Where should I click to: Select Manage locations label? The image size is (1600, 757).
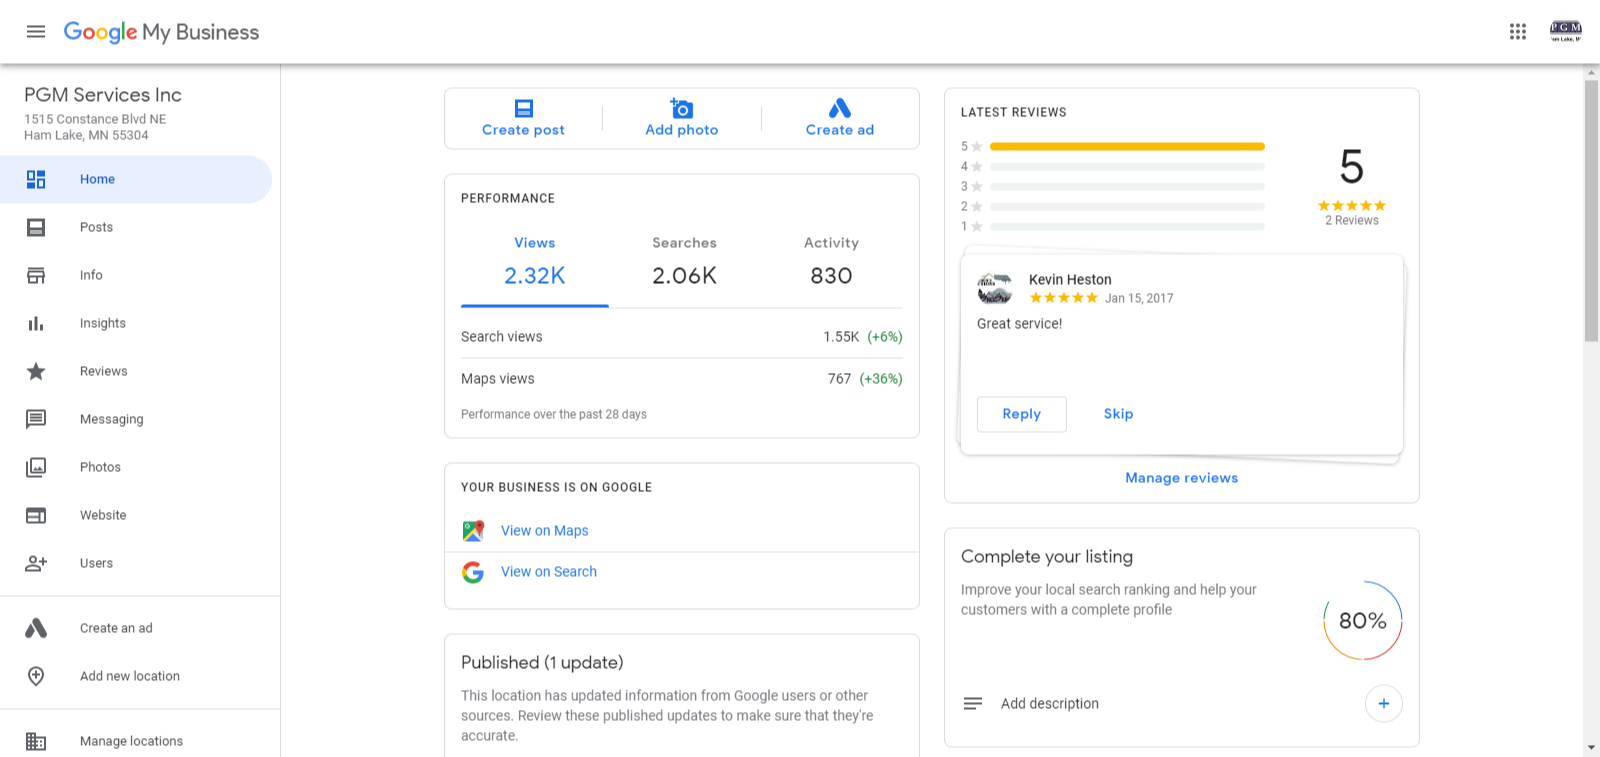pos(131,741)
